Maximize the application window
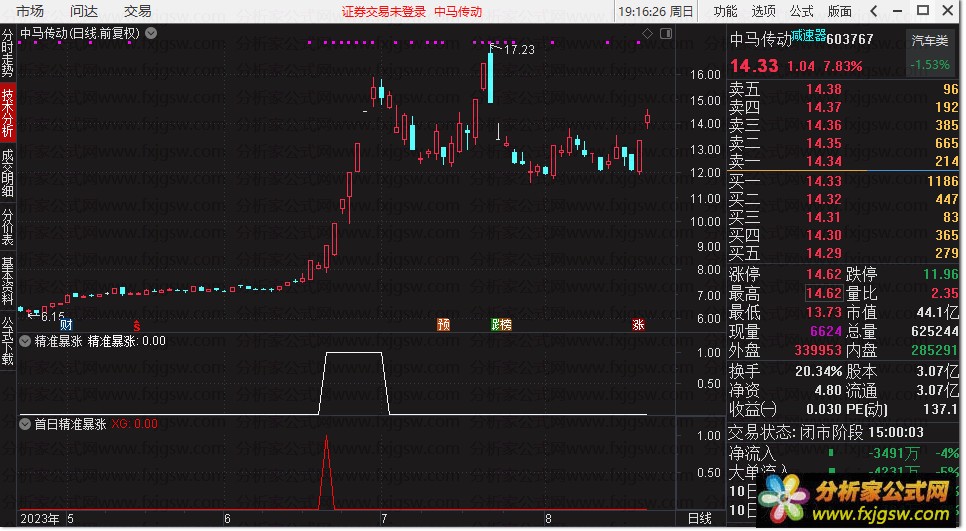 923,10
